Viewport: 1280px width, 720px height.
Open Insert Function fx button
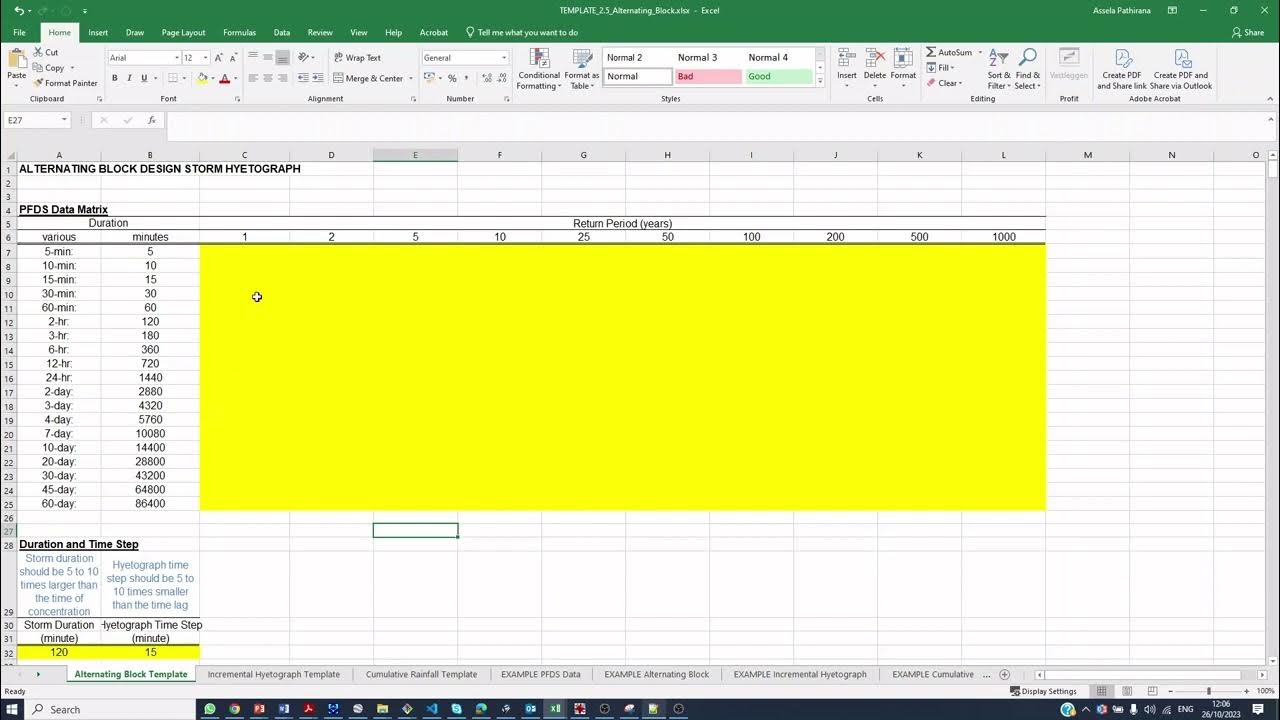click(x=152, y=120)
